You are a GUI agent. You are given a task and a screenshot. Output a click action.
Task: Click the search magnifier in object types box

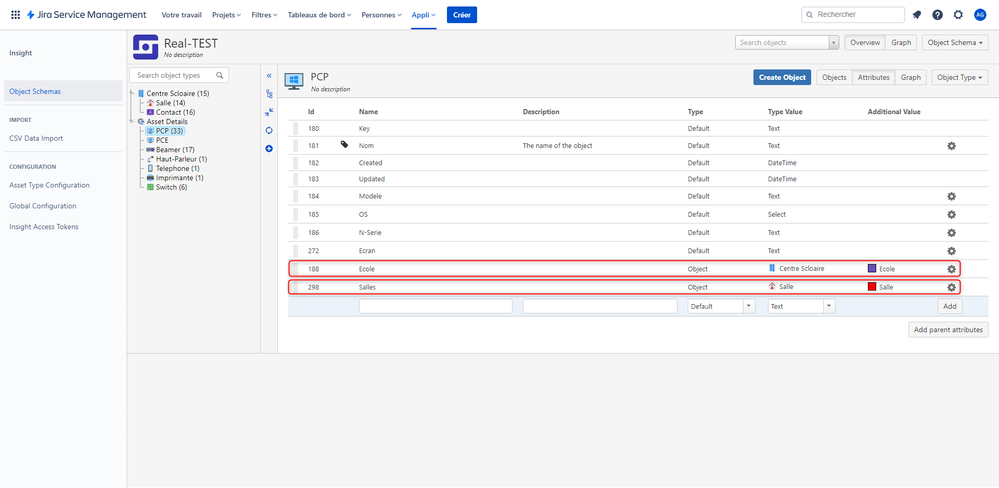coord(220,75)
